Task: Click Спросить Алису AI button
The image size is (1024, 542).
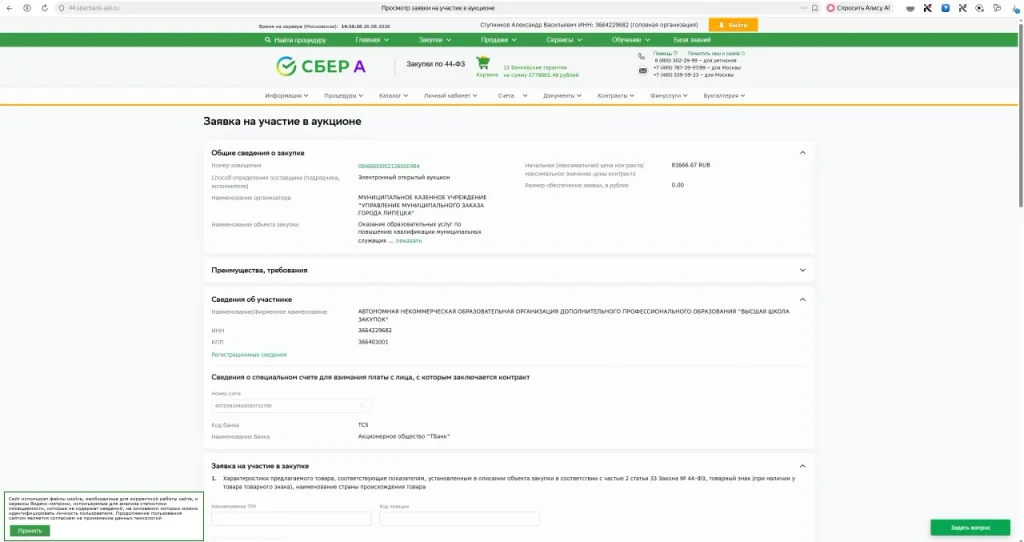Action: pyautogui.click(x=858, y=8)
